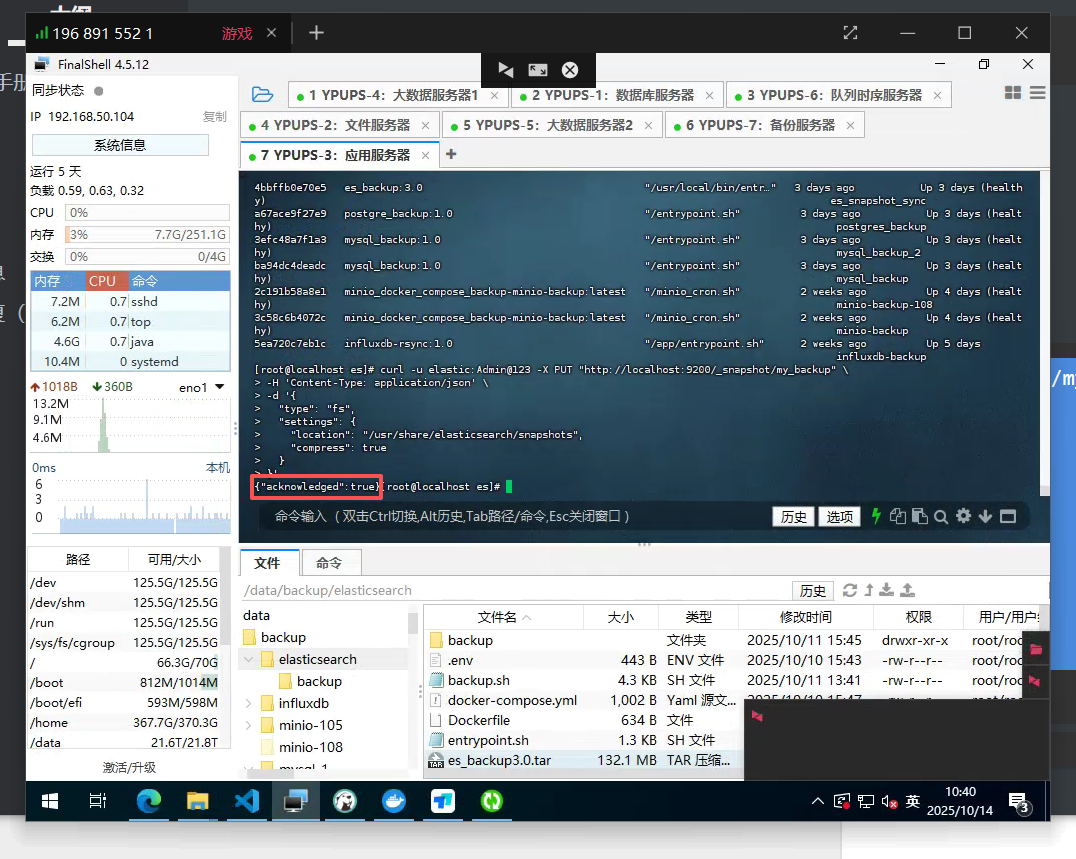The height and width of the screenshot is (859, 1076).
Task: Click the upload icon in file toolbar
Action: tap(908, 590)
